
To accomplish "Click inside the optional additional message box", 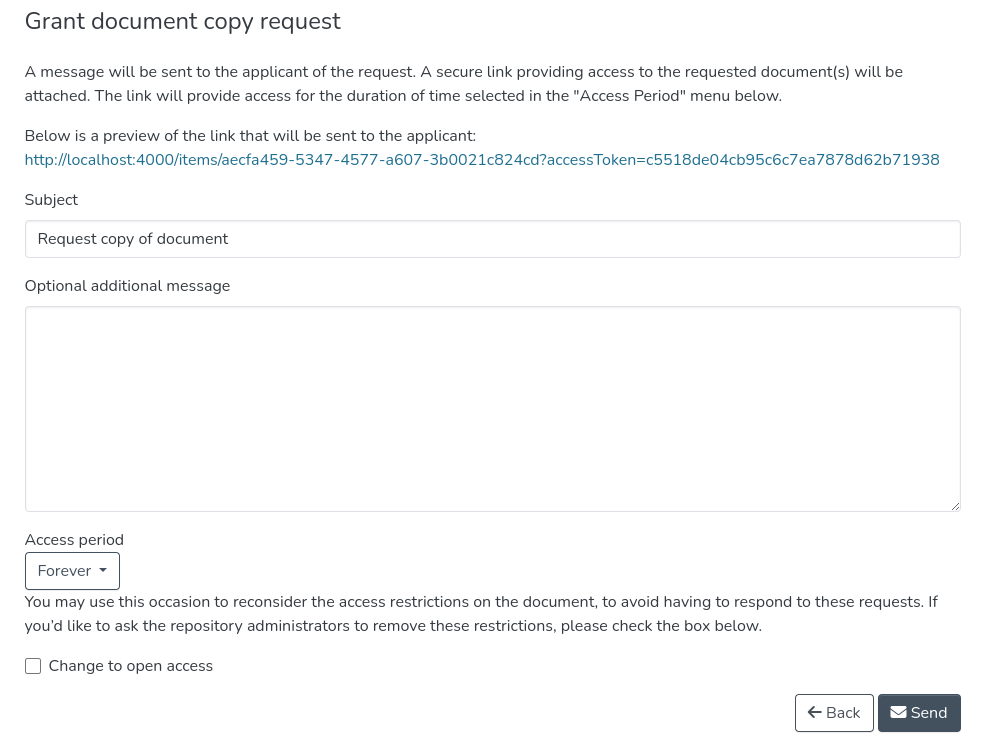I will 492,409.
